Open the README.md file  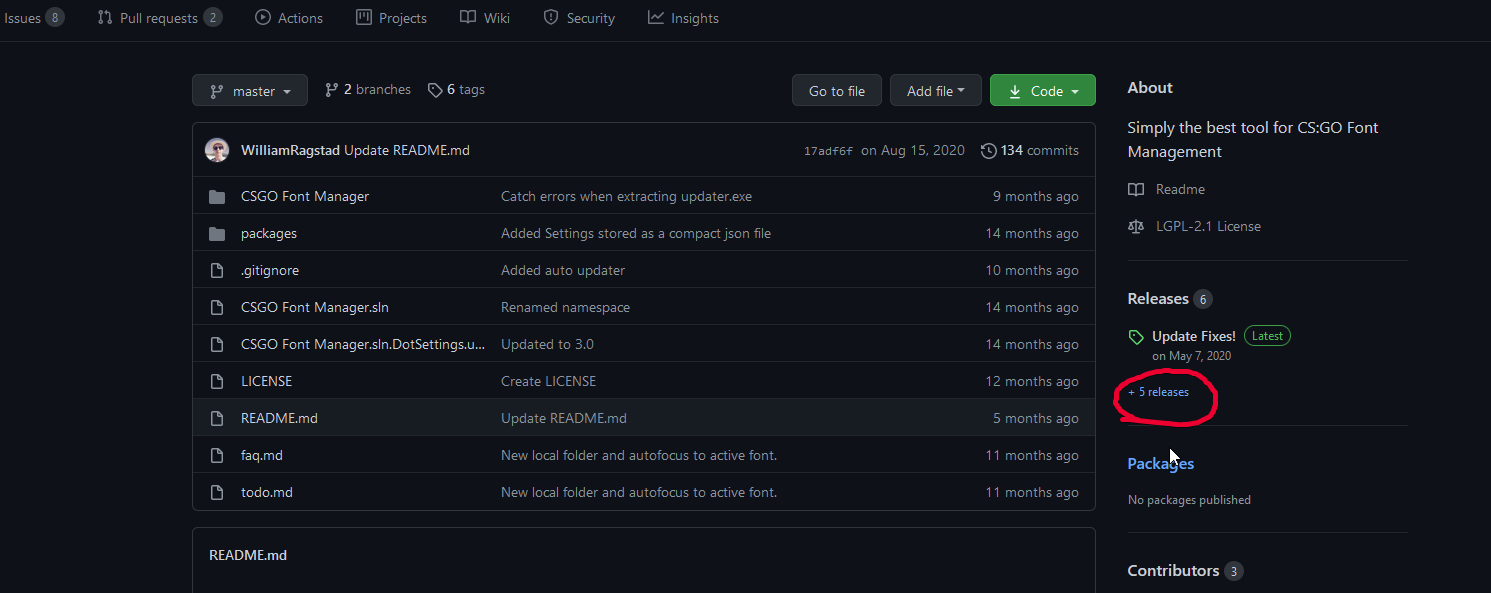coord(278,417)
